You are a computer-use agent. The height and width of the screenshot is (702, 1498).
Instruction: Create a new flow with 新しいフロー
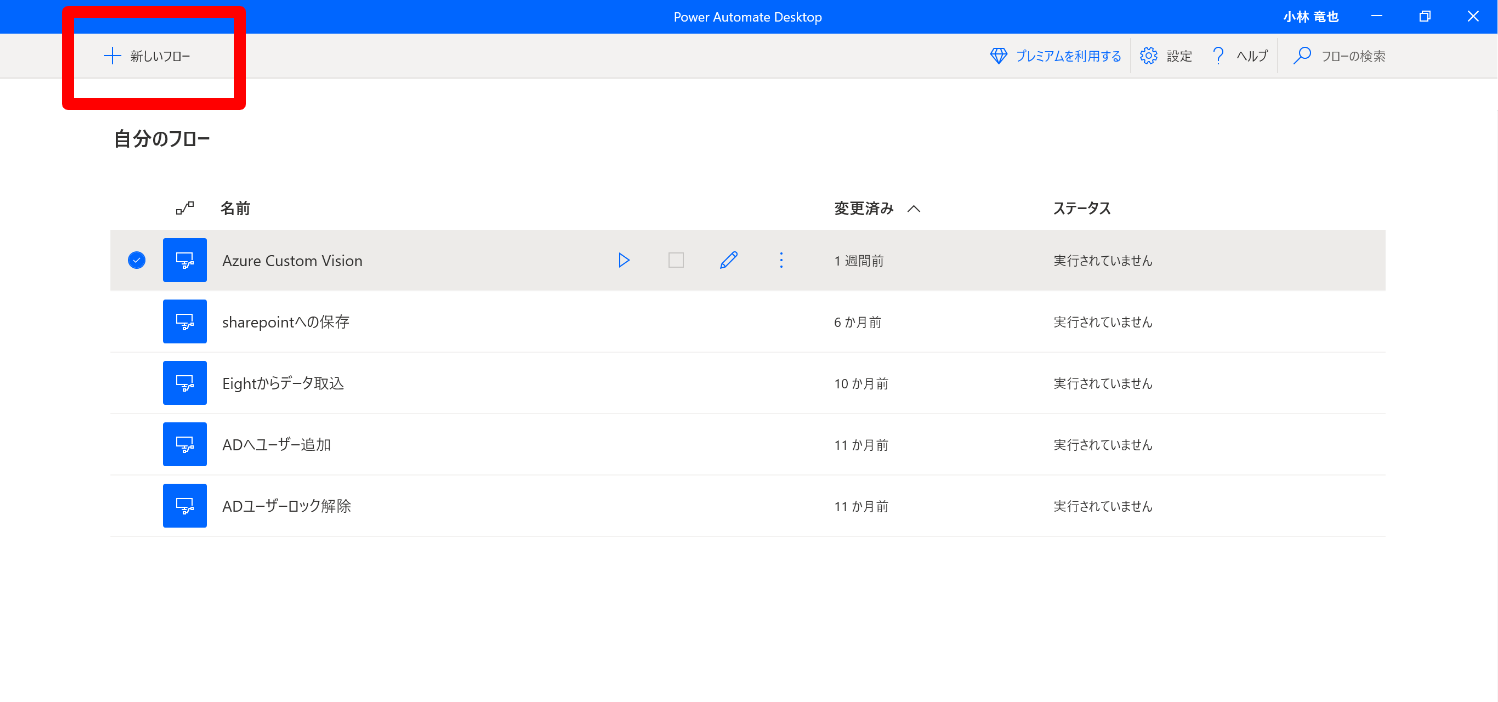147,56
